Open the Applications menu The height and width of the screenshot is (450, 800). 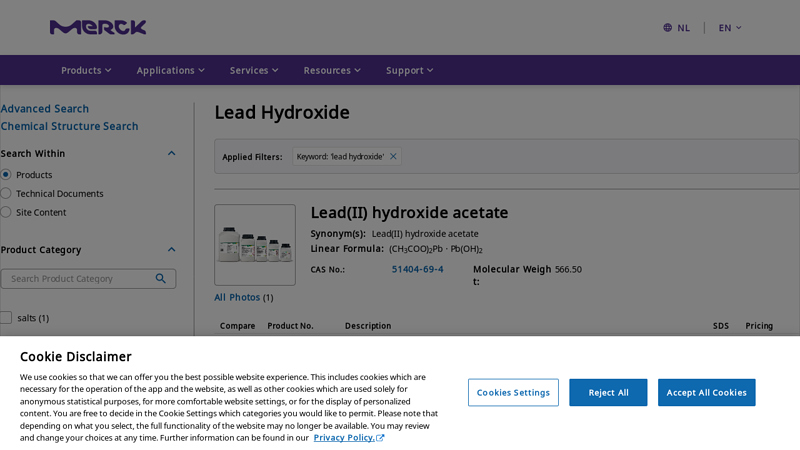coord(170,70)
